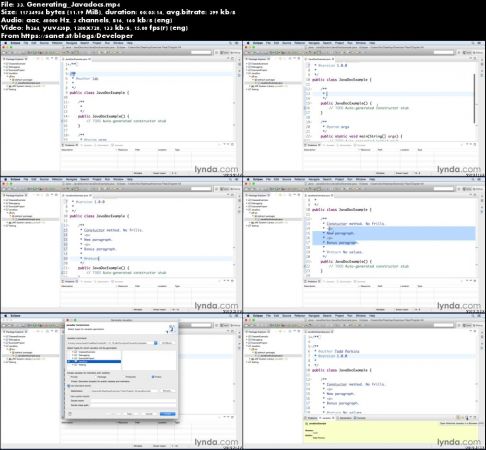Click 'public class JavaDocExample' line in top-left frame
486x450 pixels.
[99, 92]
